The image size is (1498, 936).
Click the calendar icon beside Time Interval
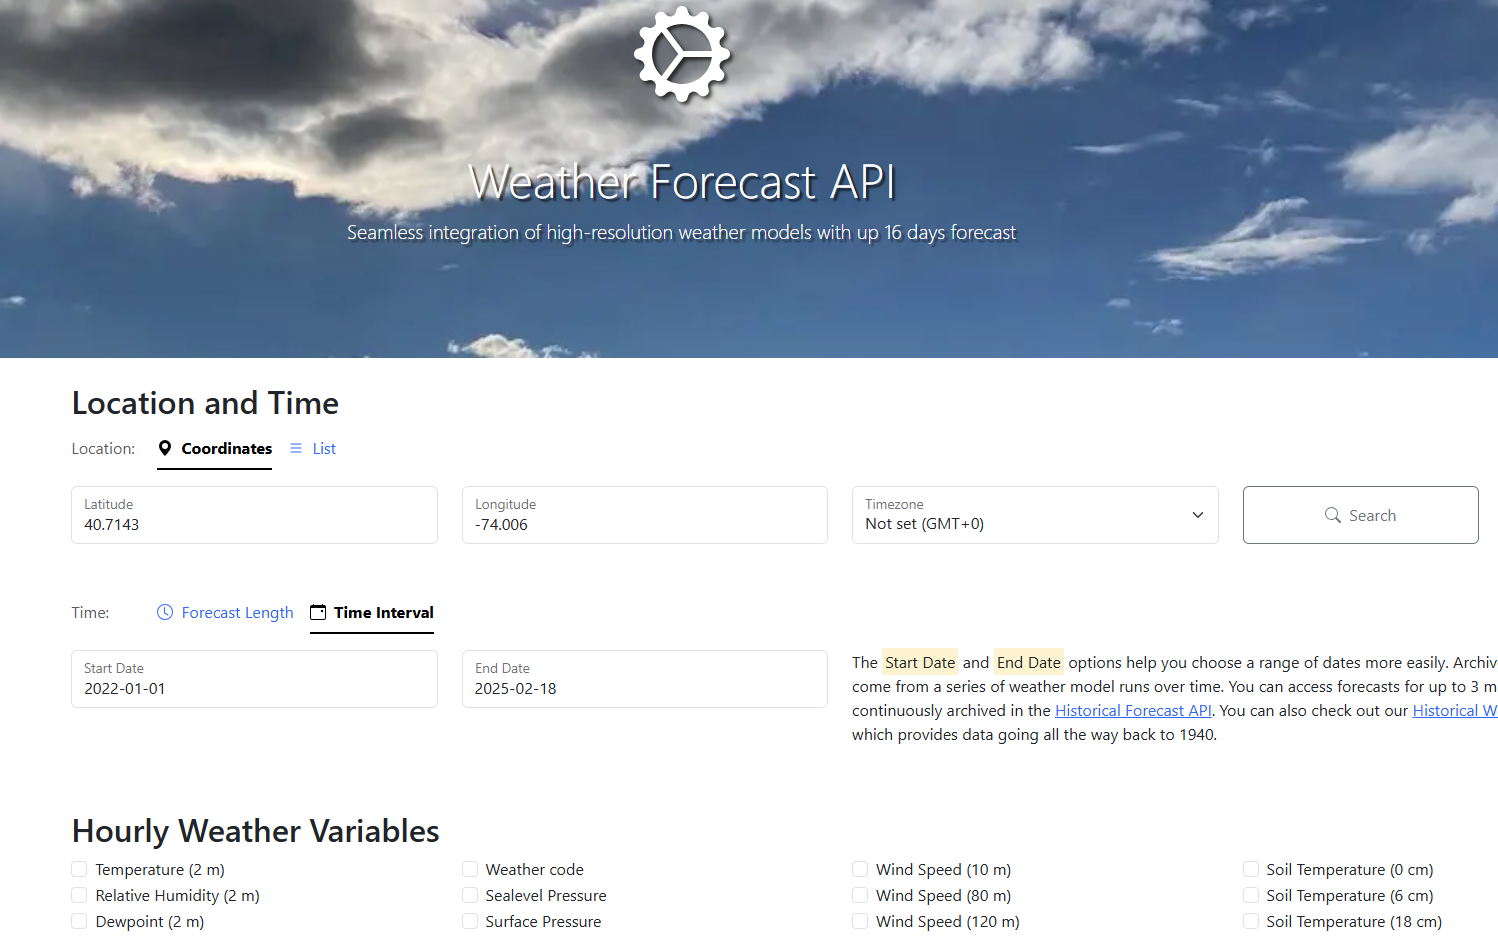(318, 612)
